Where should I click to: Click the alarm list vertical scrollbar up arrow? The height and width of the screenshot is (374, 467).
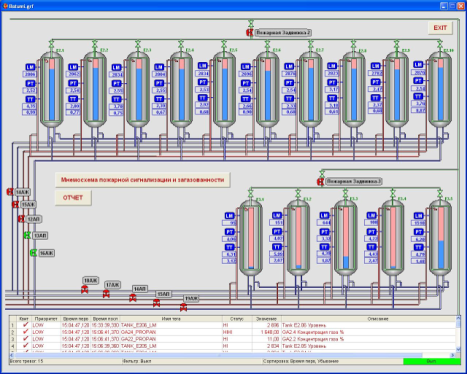[458, 318]
